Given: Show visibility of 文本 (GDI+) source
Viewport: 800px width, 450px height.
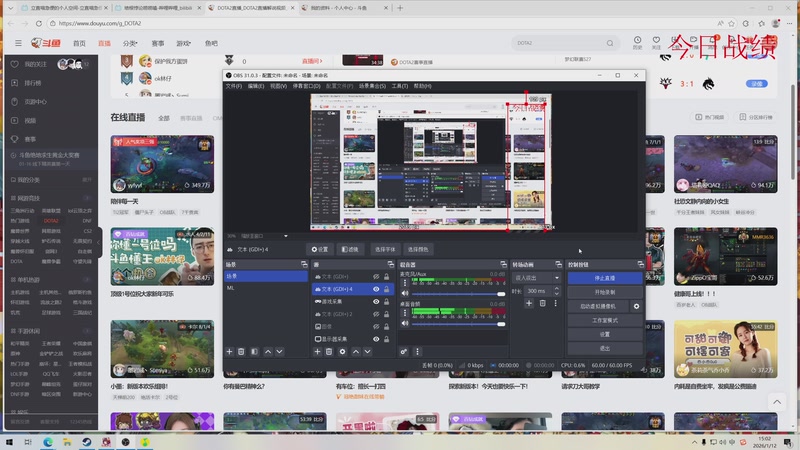Looking at the screenshot, I should click(x=376, y=277).
